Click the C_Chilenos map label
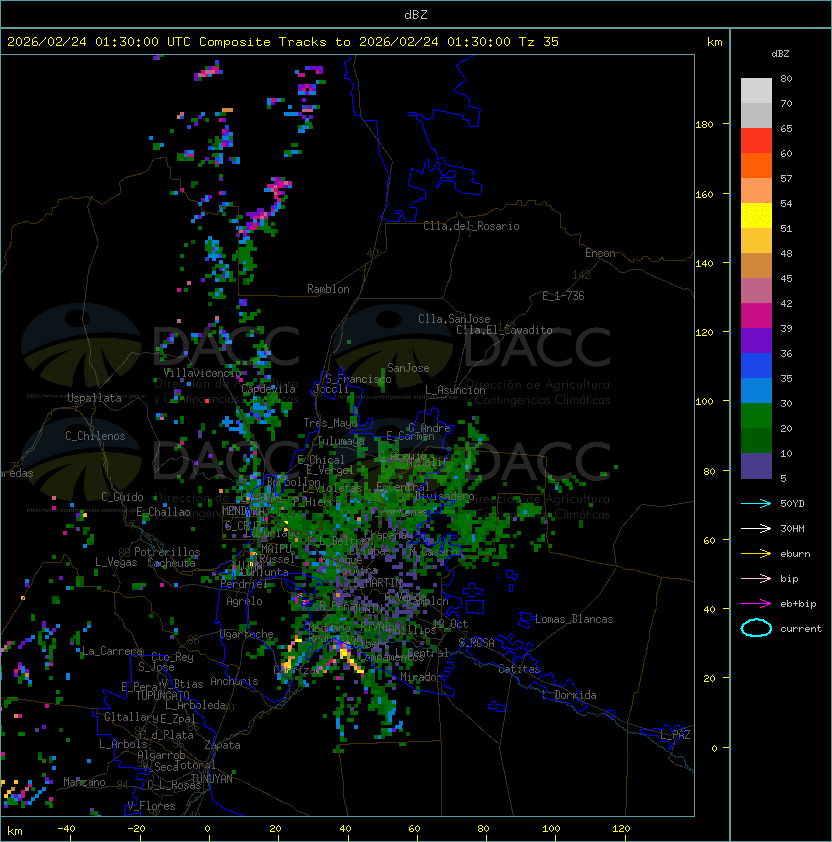 [x=95, y=436]
